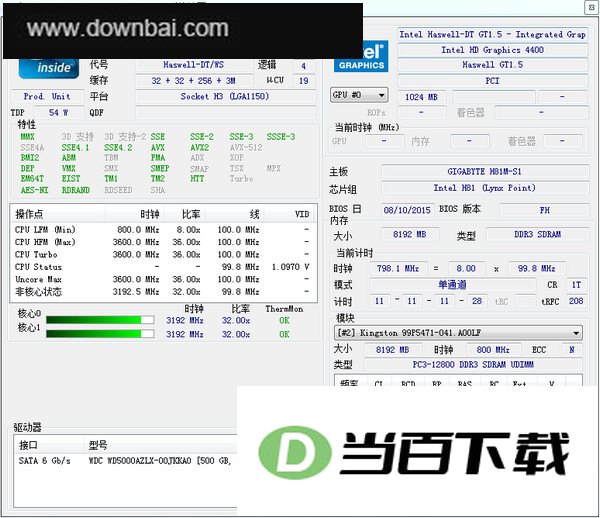
Task: Expand the Kingston 99P5471-041.A00LF module dropdown
Action: [458, 333]
